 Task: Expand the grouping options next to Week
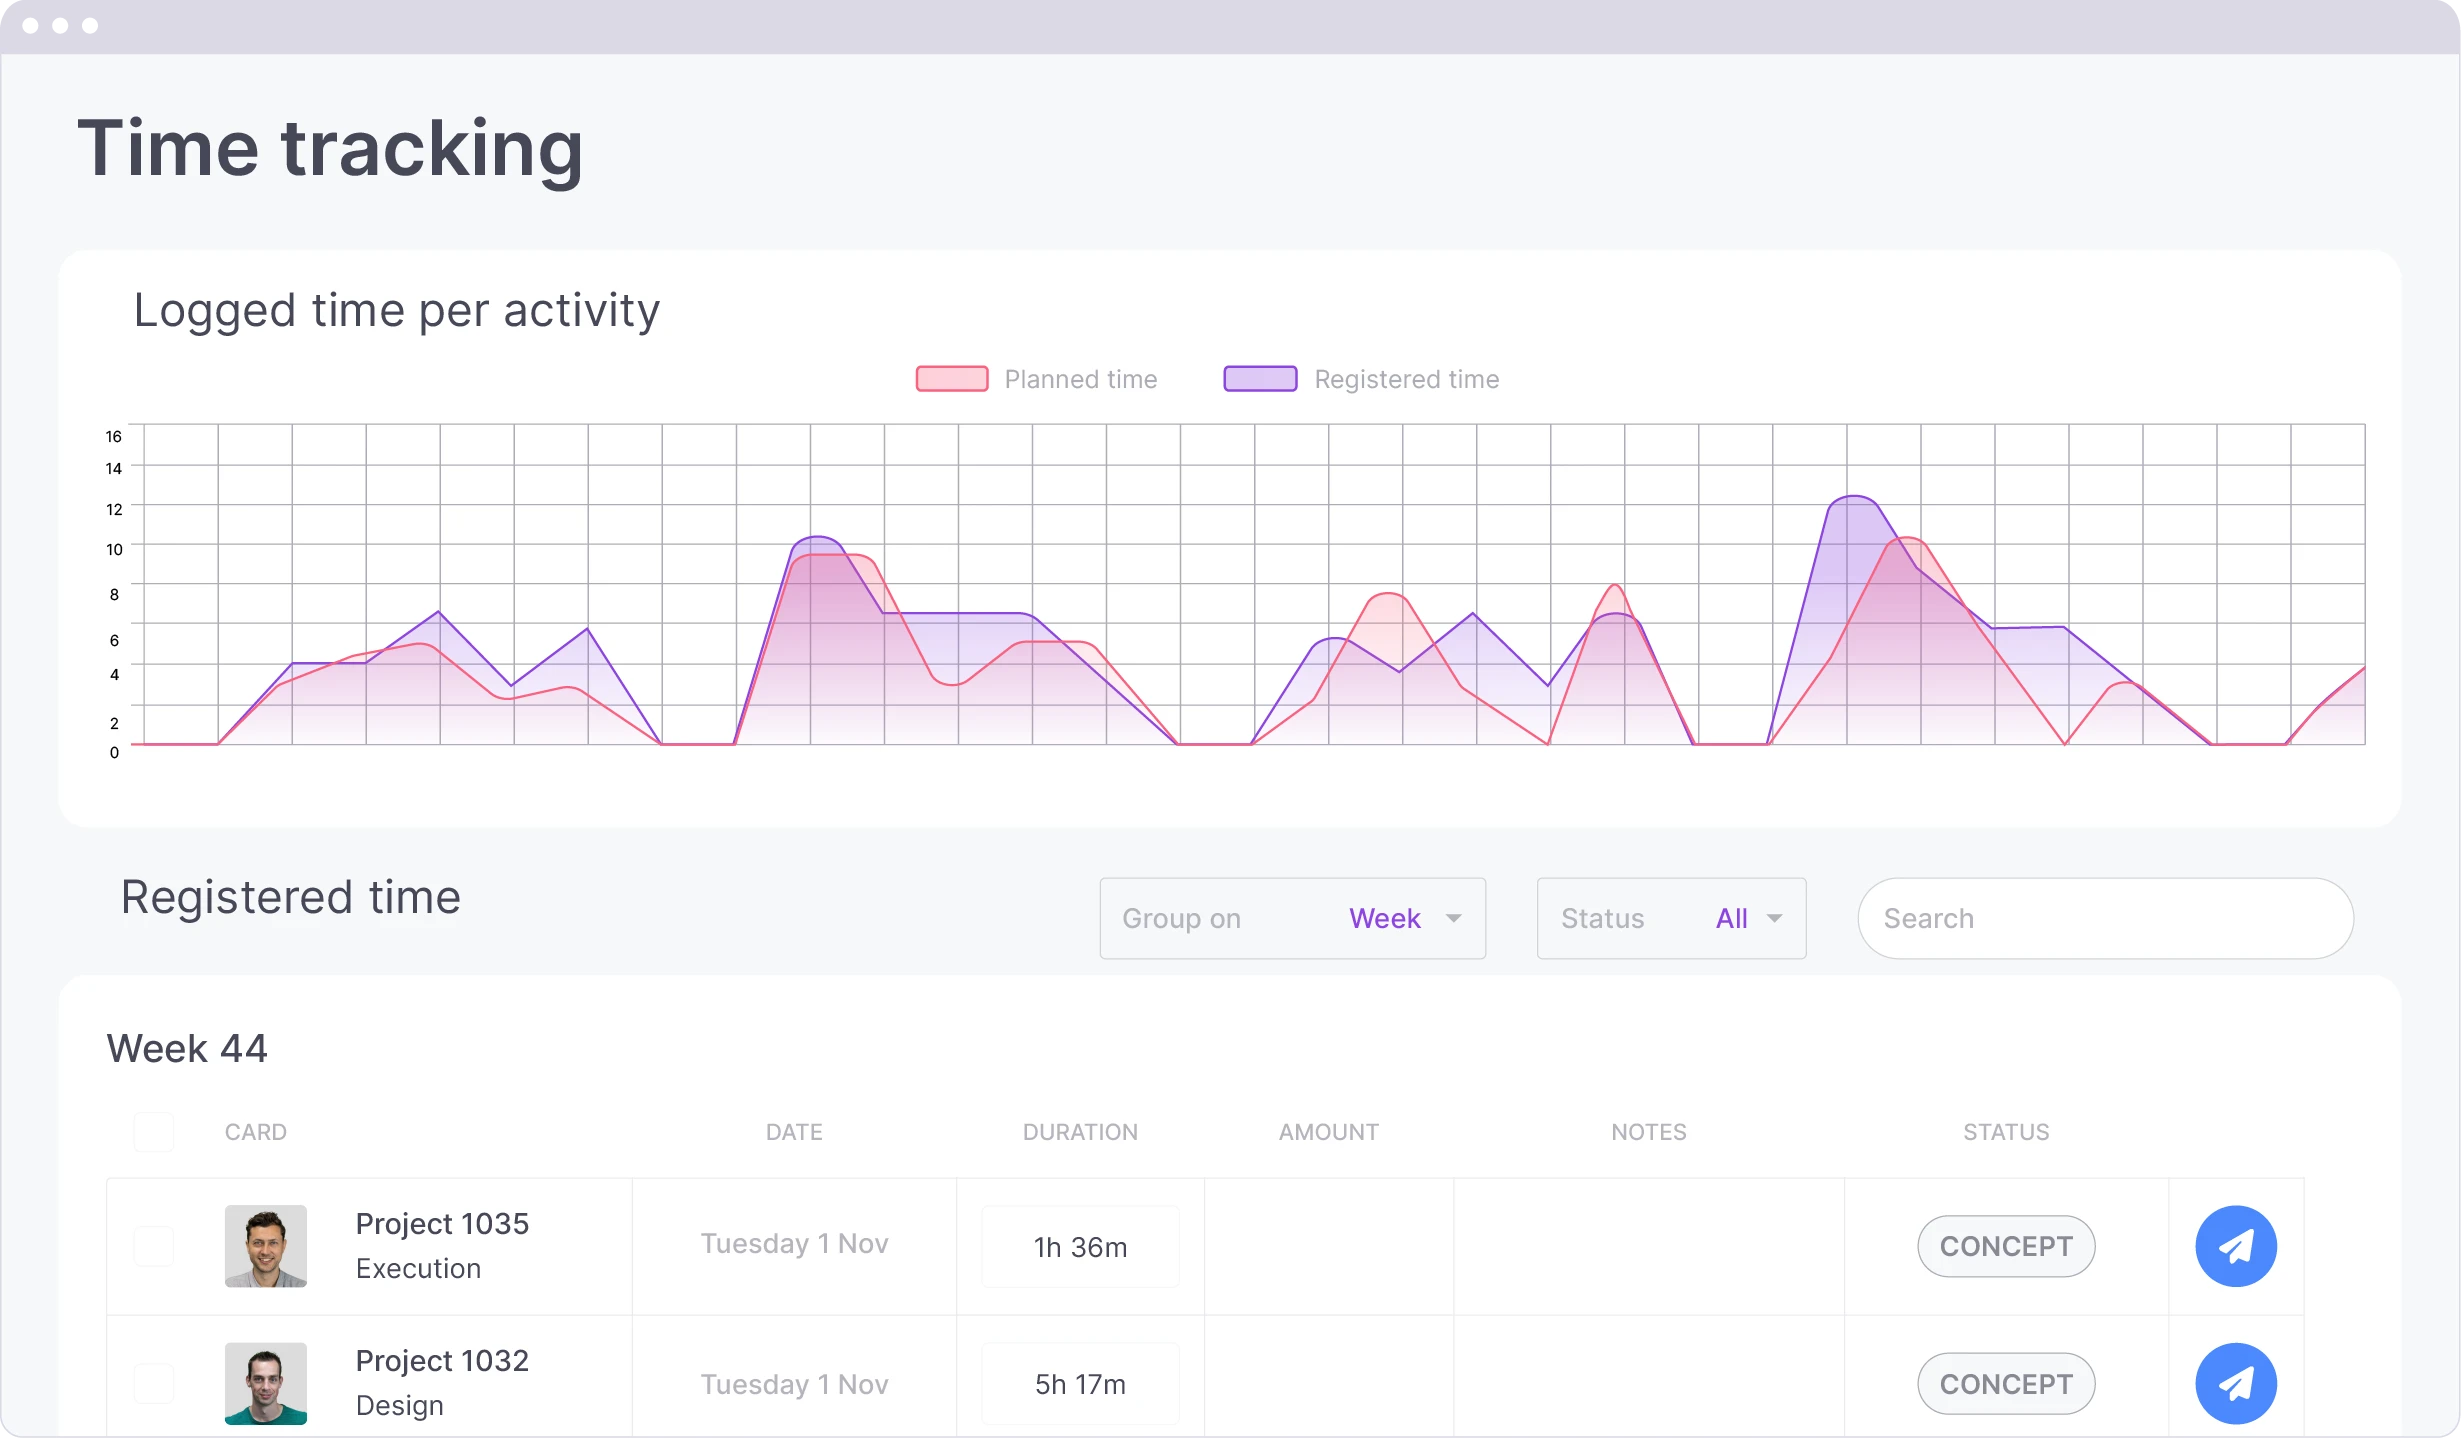[1455, 918]
